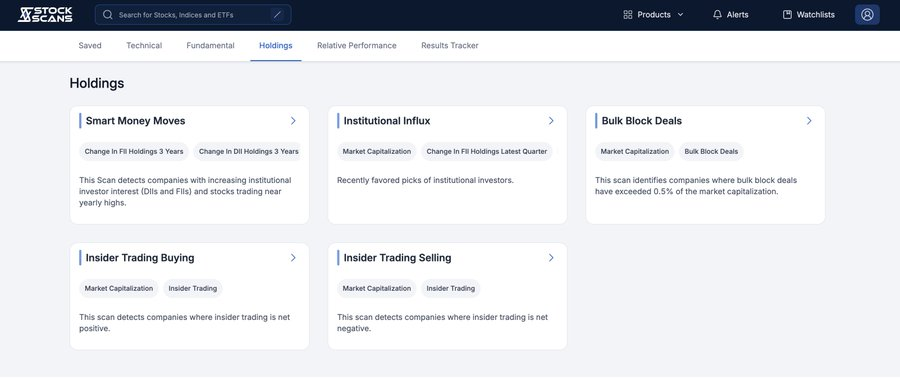Click Market Capitalization tag in Bulk Block Deals
Viewport: 900px width, 380px height.
tap(635, 152)
